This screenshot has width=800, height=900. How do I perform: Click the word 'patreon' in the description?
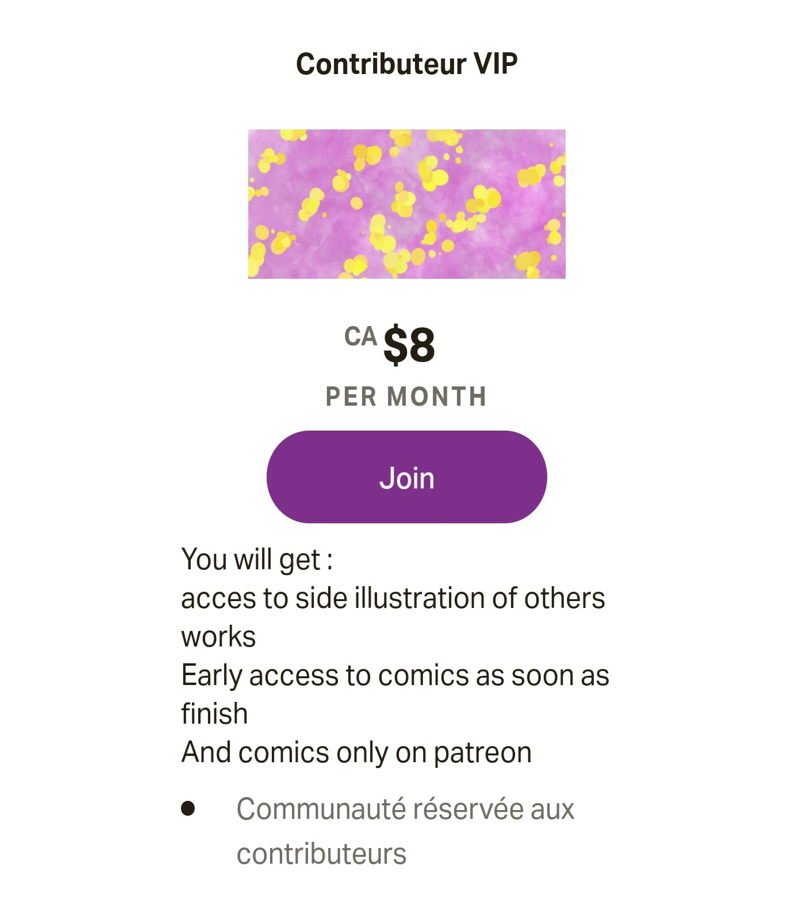(x=483, y=752)
